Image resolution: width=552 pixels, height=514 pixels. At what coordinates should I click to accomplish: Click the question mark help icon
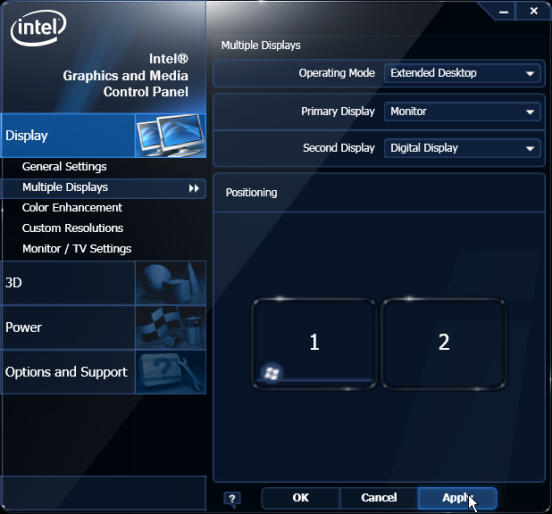(x=232, y=499)
